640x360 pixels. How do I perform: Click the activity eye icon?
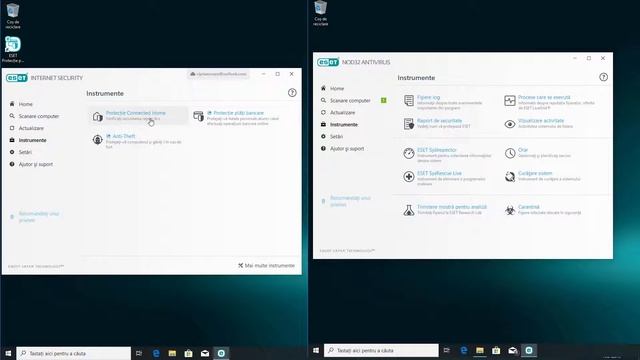pos(510,124)
